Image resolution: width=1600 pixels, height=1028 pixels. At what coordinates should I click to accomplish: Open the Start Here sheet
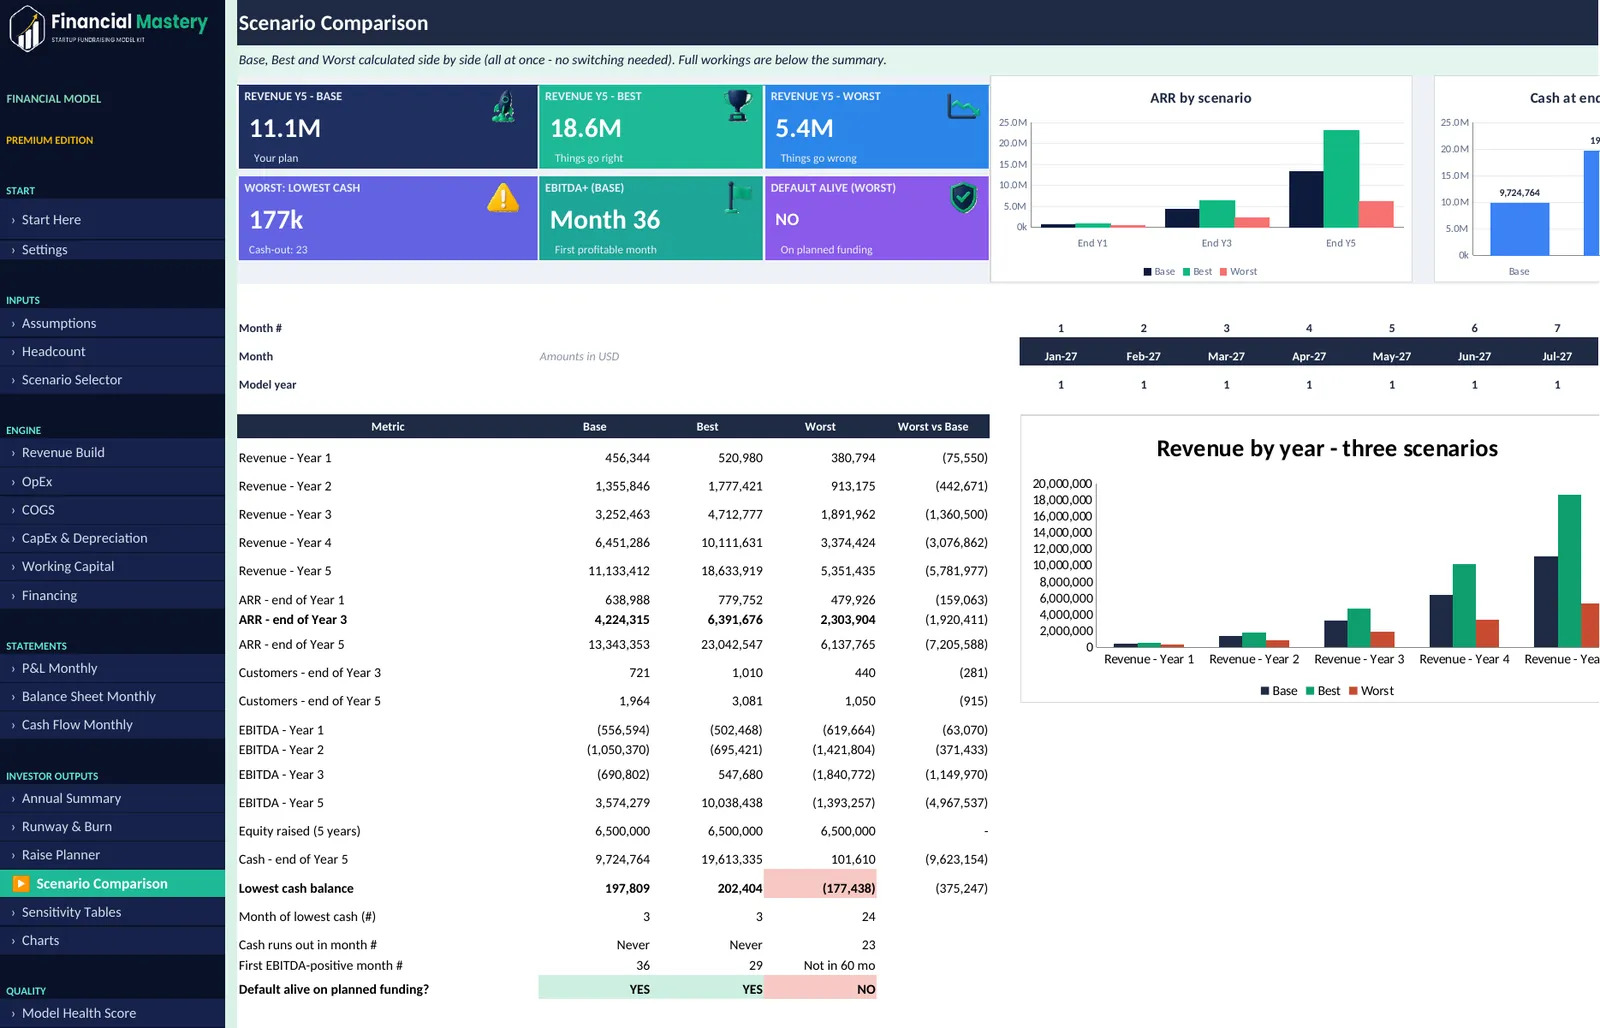pos(112,220)
